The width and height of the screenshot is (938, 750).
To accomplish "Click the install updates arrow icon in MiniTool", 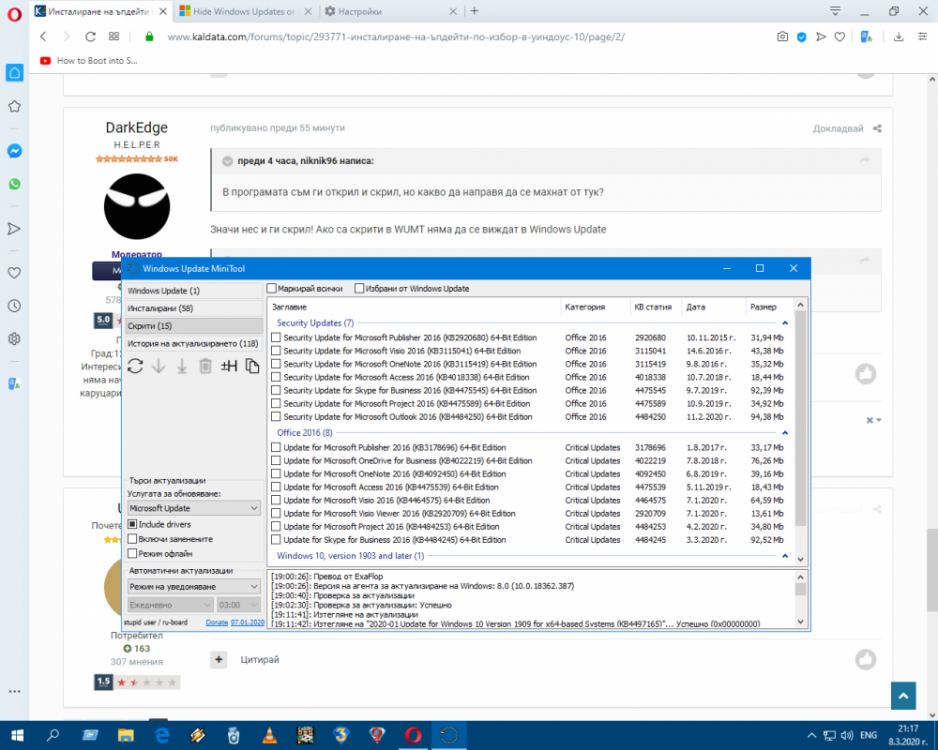I will tap(182, 366).
